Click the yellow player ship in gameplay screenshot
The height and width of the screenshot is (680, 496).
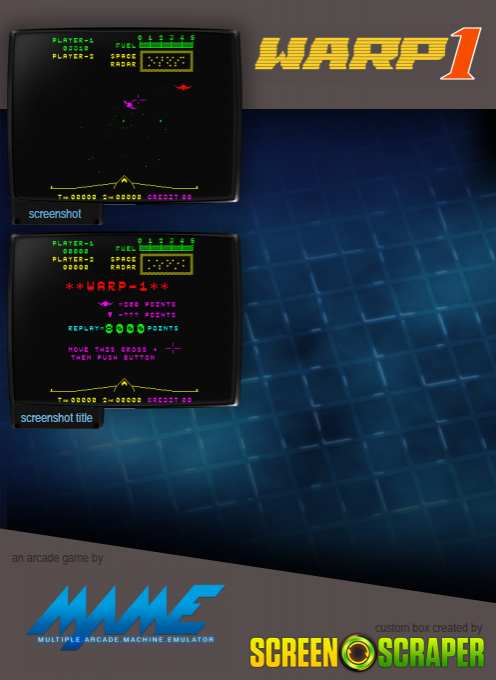click(x=124, y=183)
